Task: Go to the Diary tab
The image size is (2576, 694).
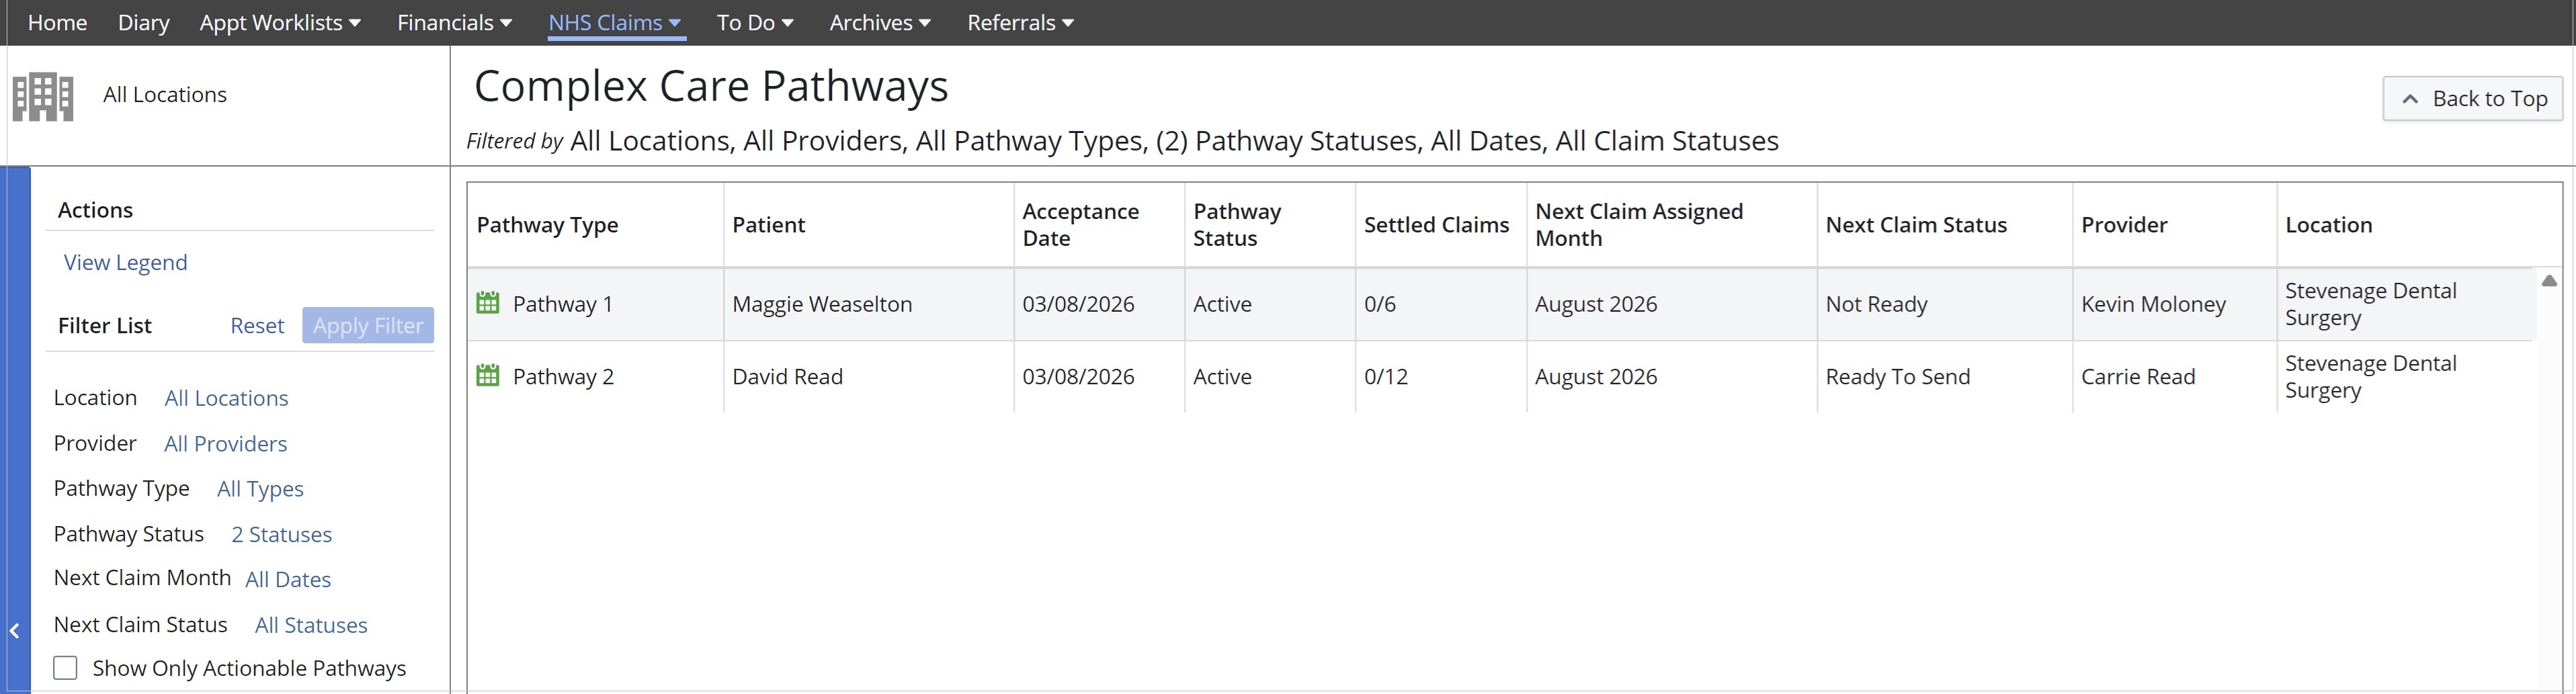Action: coord(143,22)
